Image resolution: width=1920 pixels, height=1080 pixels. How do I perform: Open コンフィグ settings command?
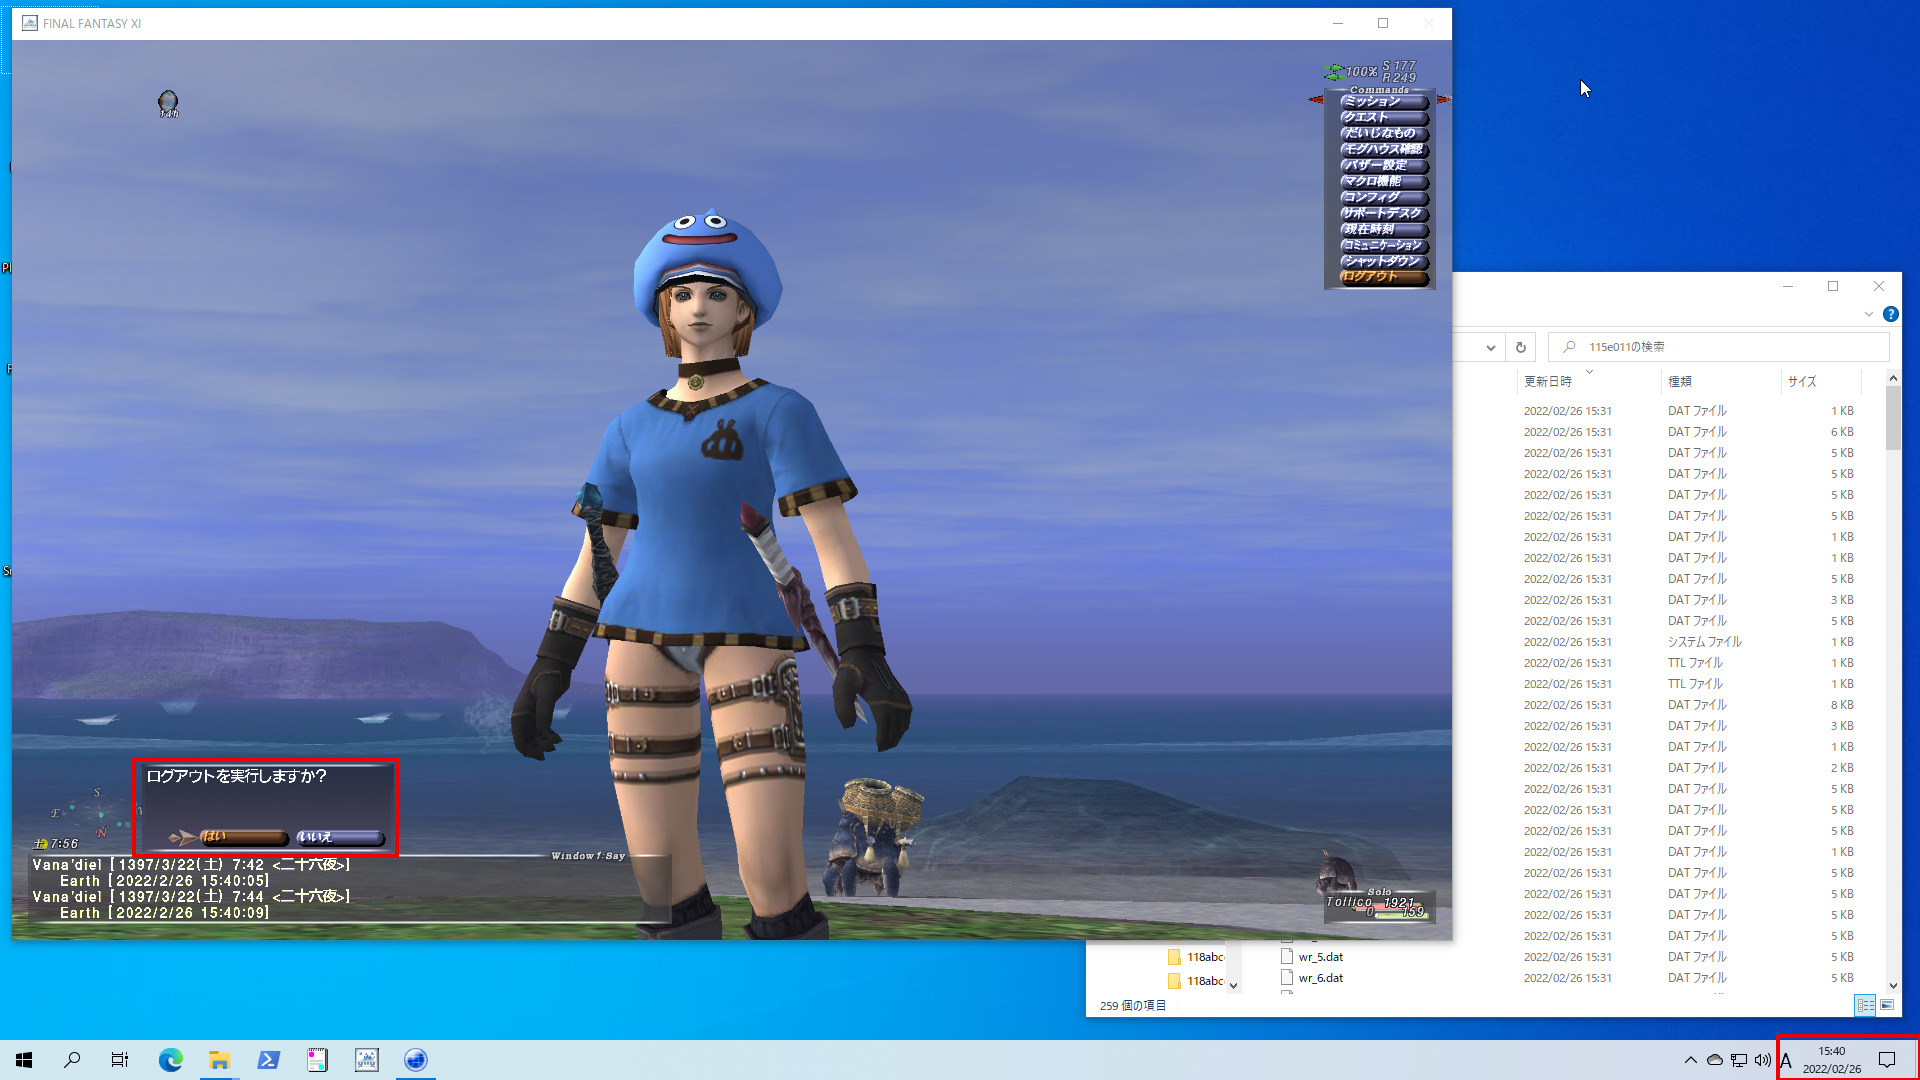click(1384, 197)
